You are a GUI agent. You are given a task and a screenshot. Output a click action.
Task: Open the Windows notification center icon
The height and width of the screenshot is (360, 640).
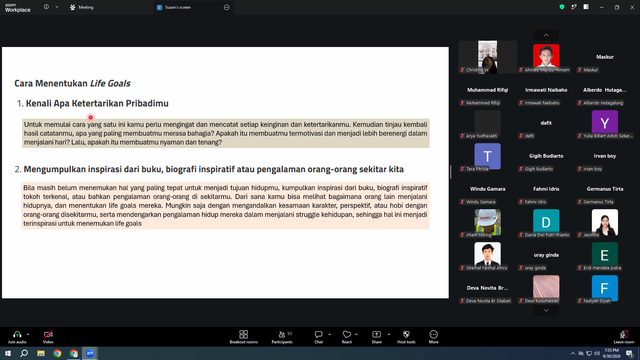[x=629, y=353]
